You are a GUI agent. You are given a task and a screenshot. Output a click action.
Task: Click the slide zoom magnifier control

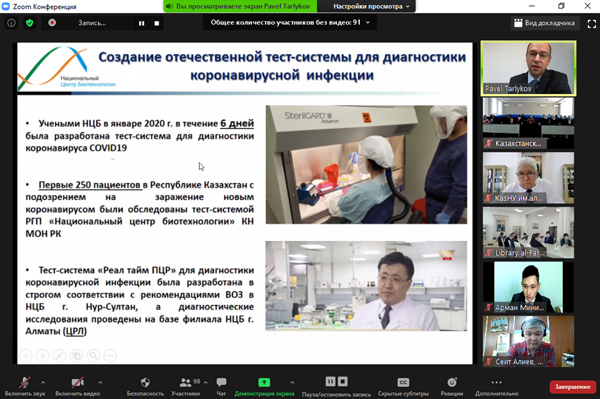pyautogui.click(x=93, y=356)
